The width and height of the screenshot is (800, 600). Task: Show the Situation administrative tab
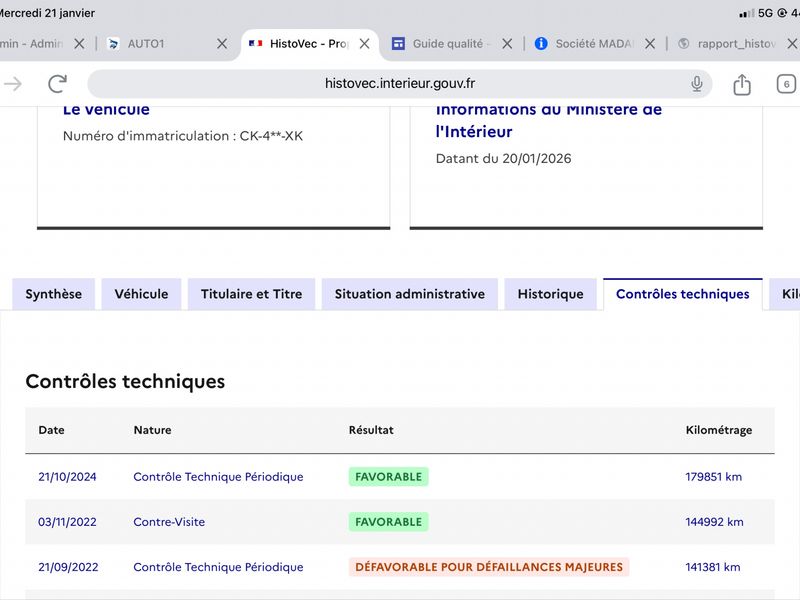pyautogui.click(x=409, y=294)
